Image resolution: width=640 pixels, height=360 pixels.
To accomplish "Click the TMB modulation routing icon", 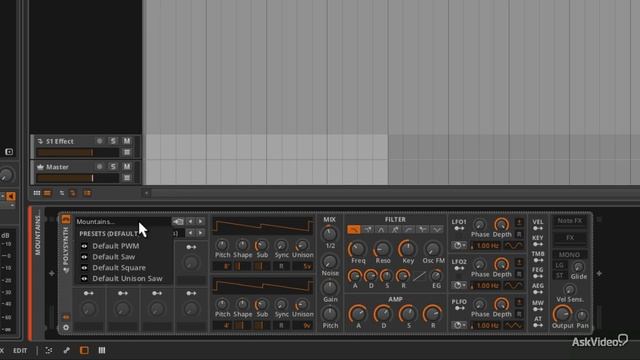I will [538, 260].
